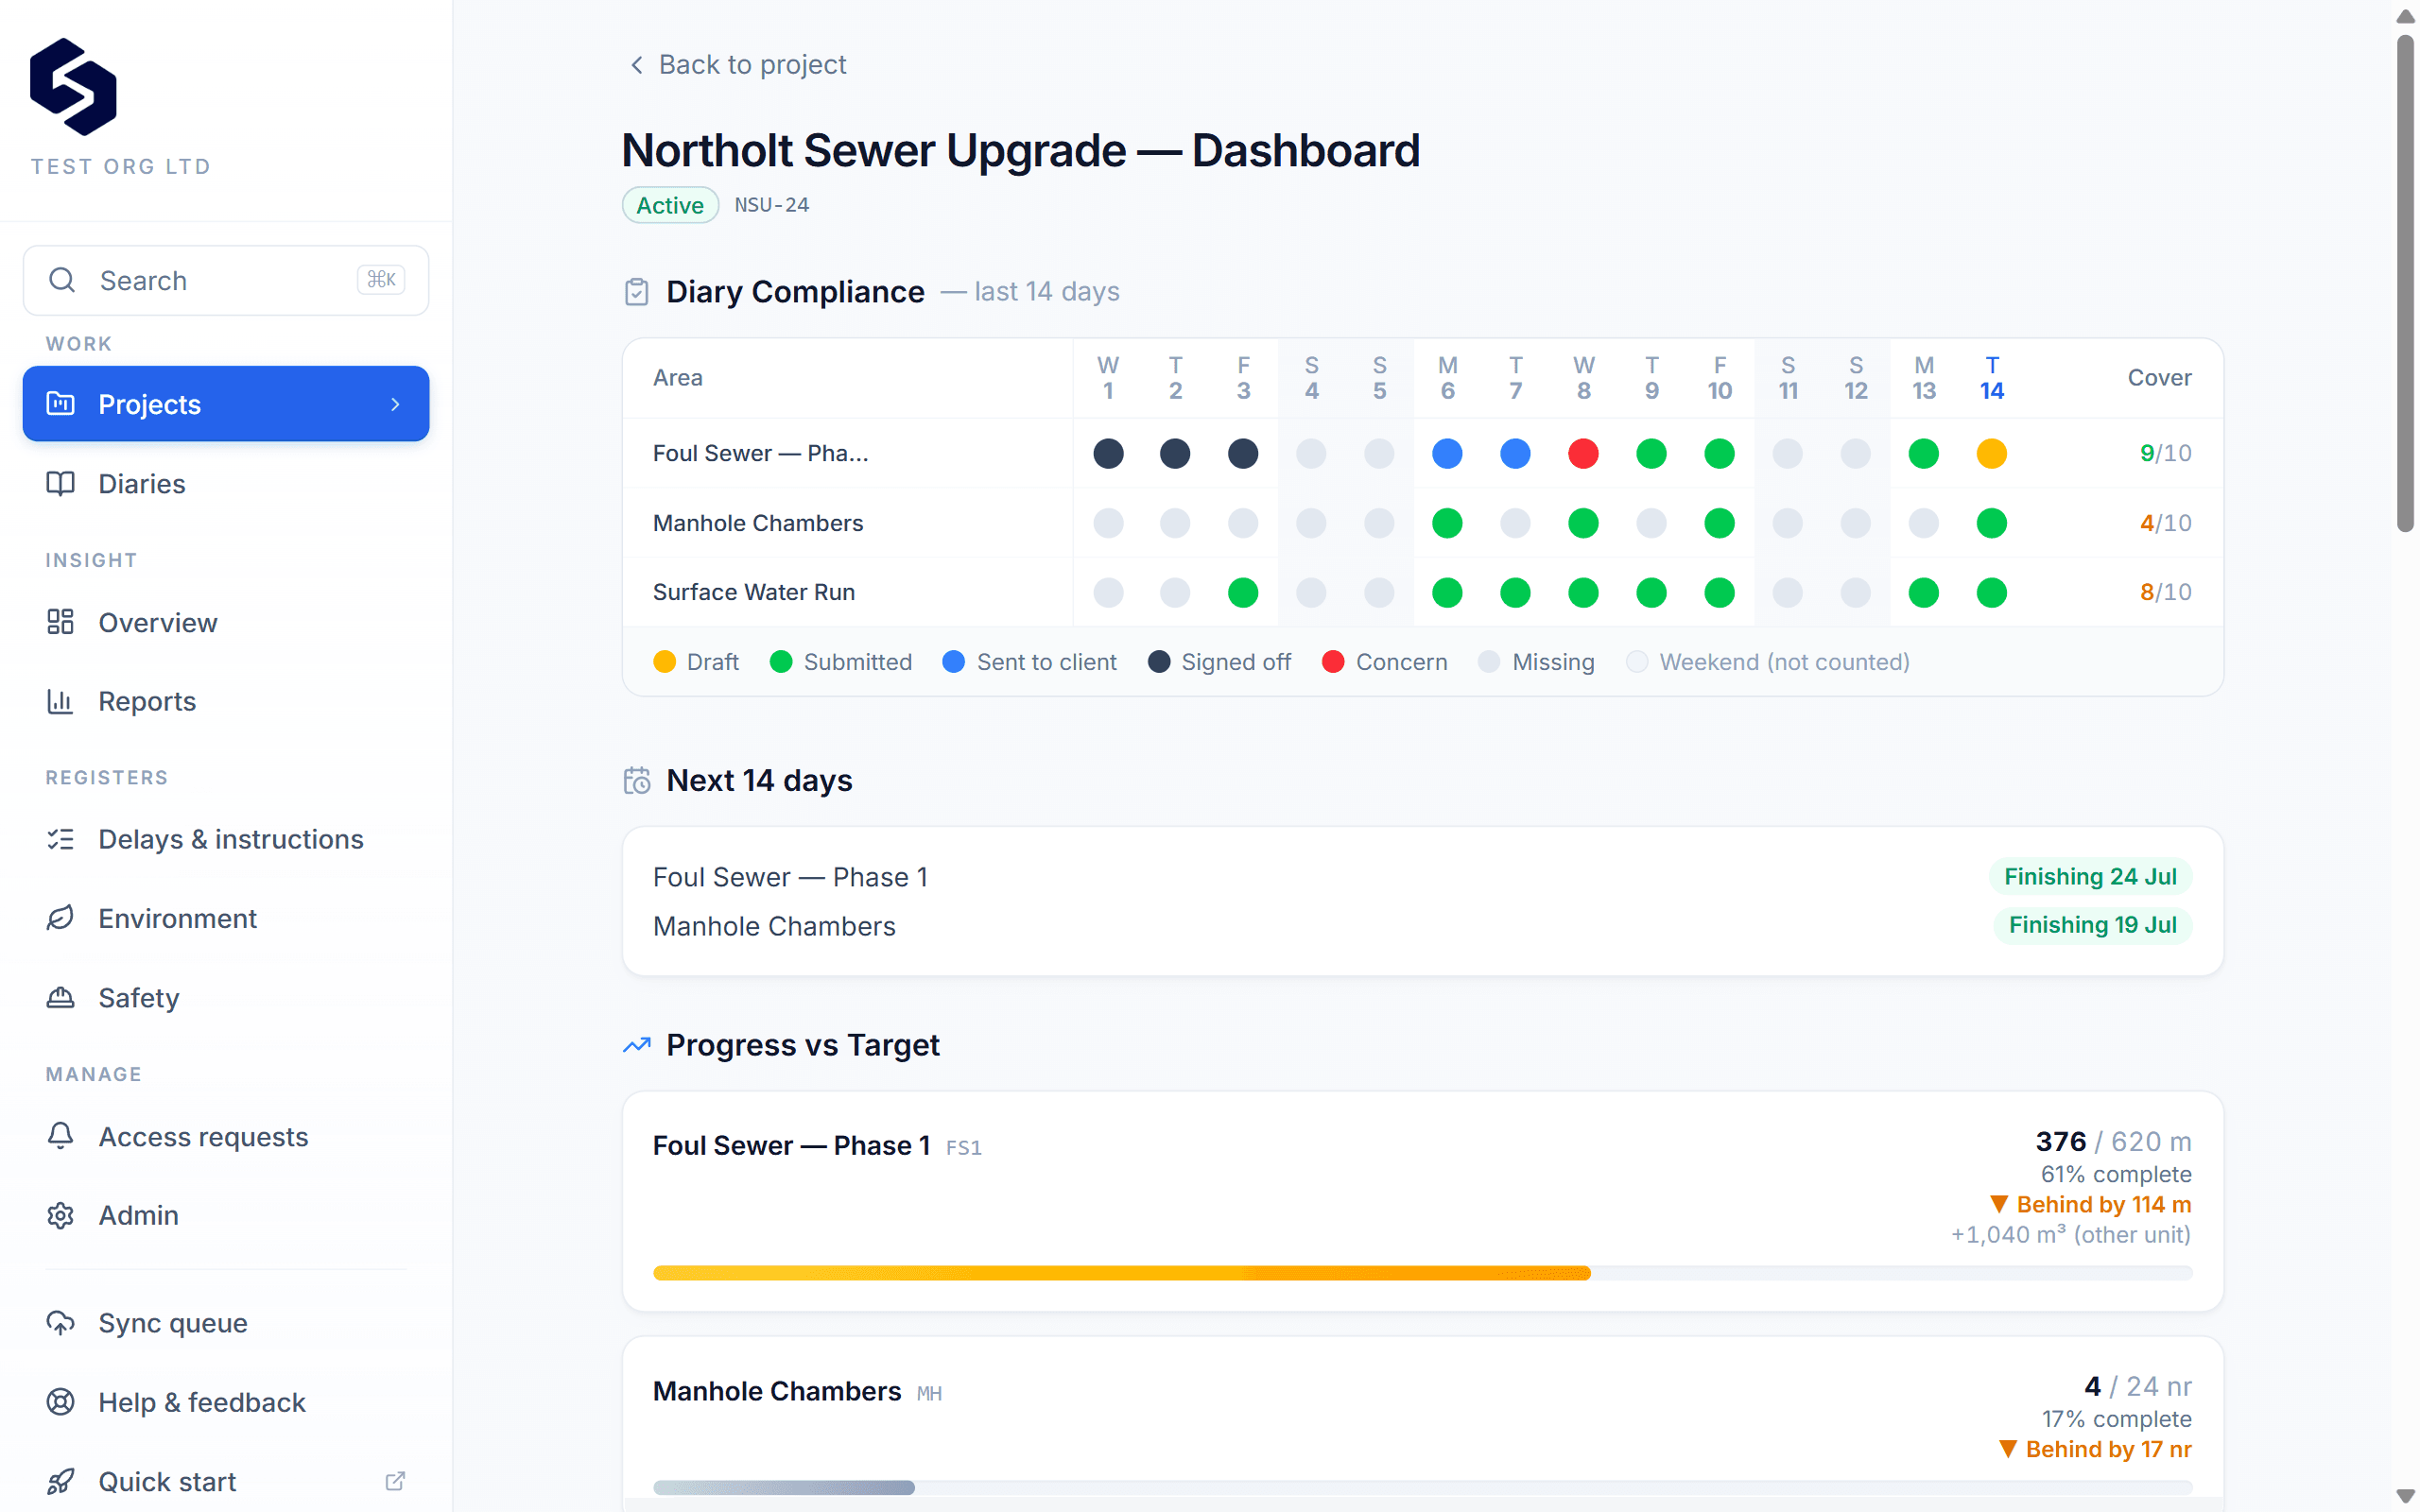Open the Overview menu item

[226, 622]
